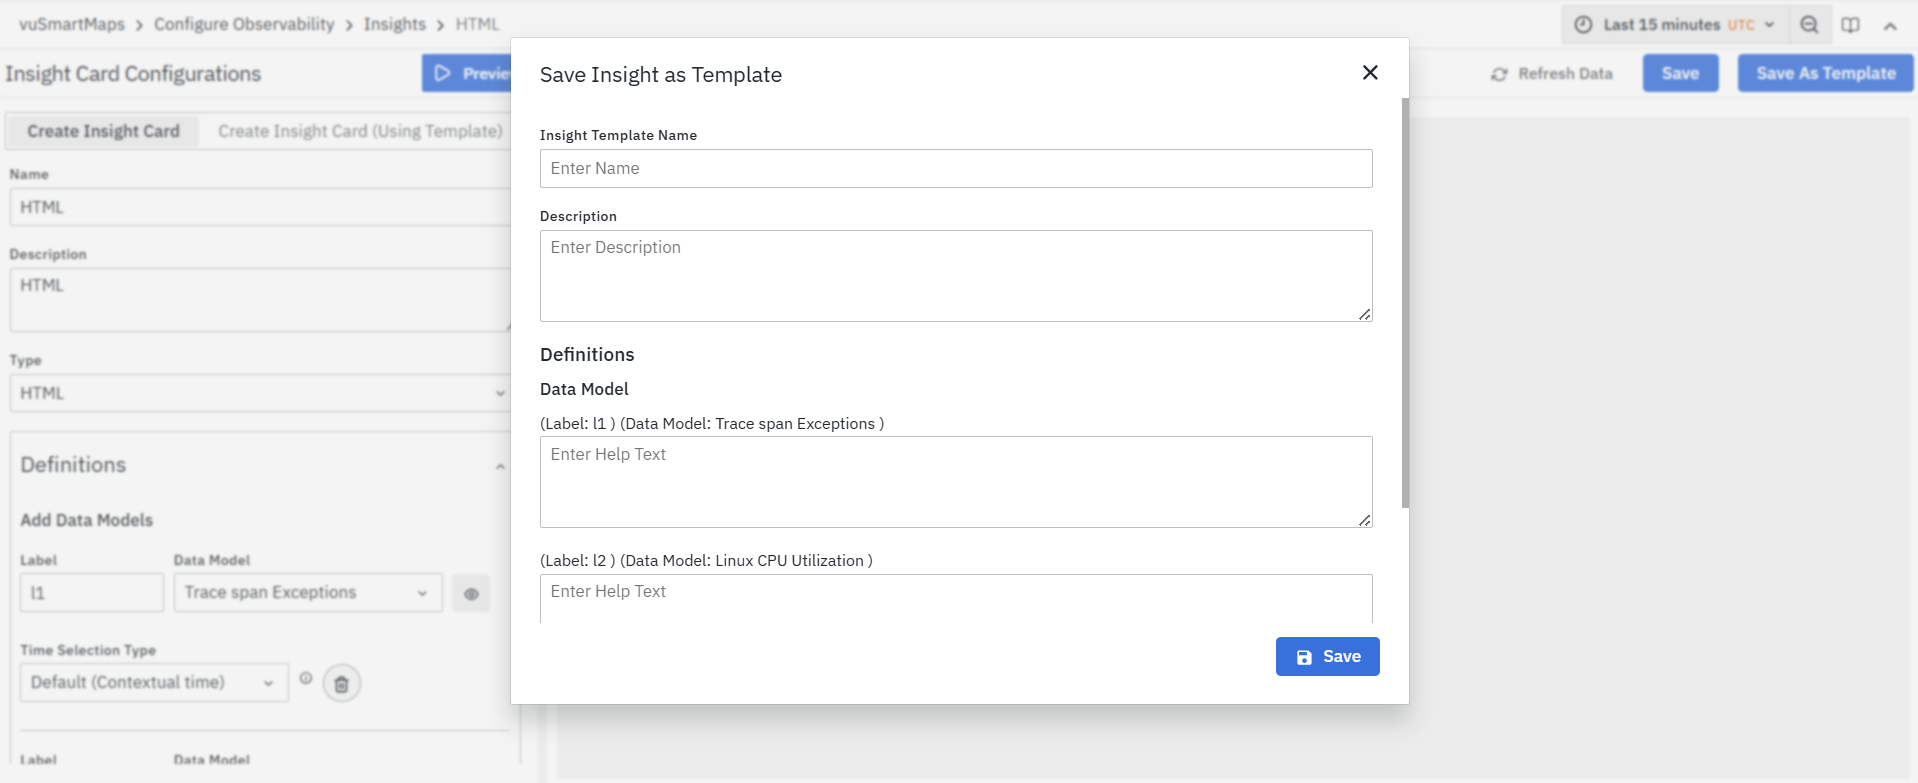Switch to Create Insight Card (Using Template) tab
1918x783 pixels.
360,131
